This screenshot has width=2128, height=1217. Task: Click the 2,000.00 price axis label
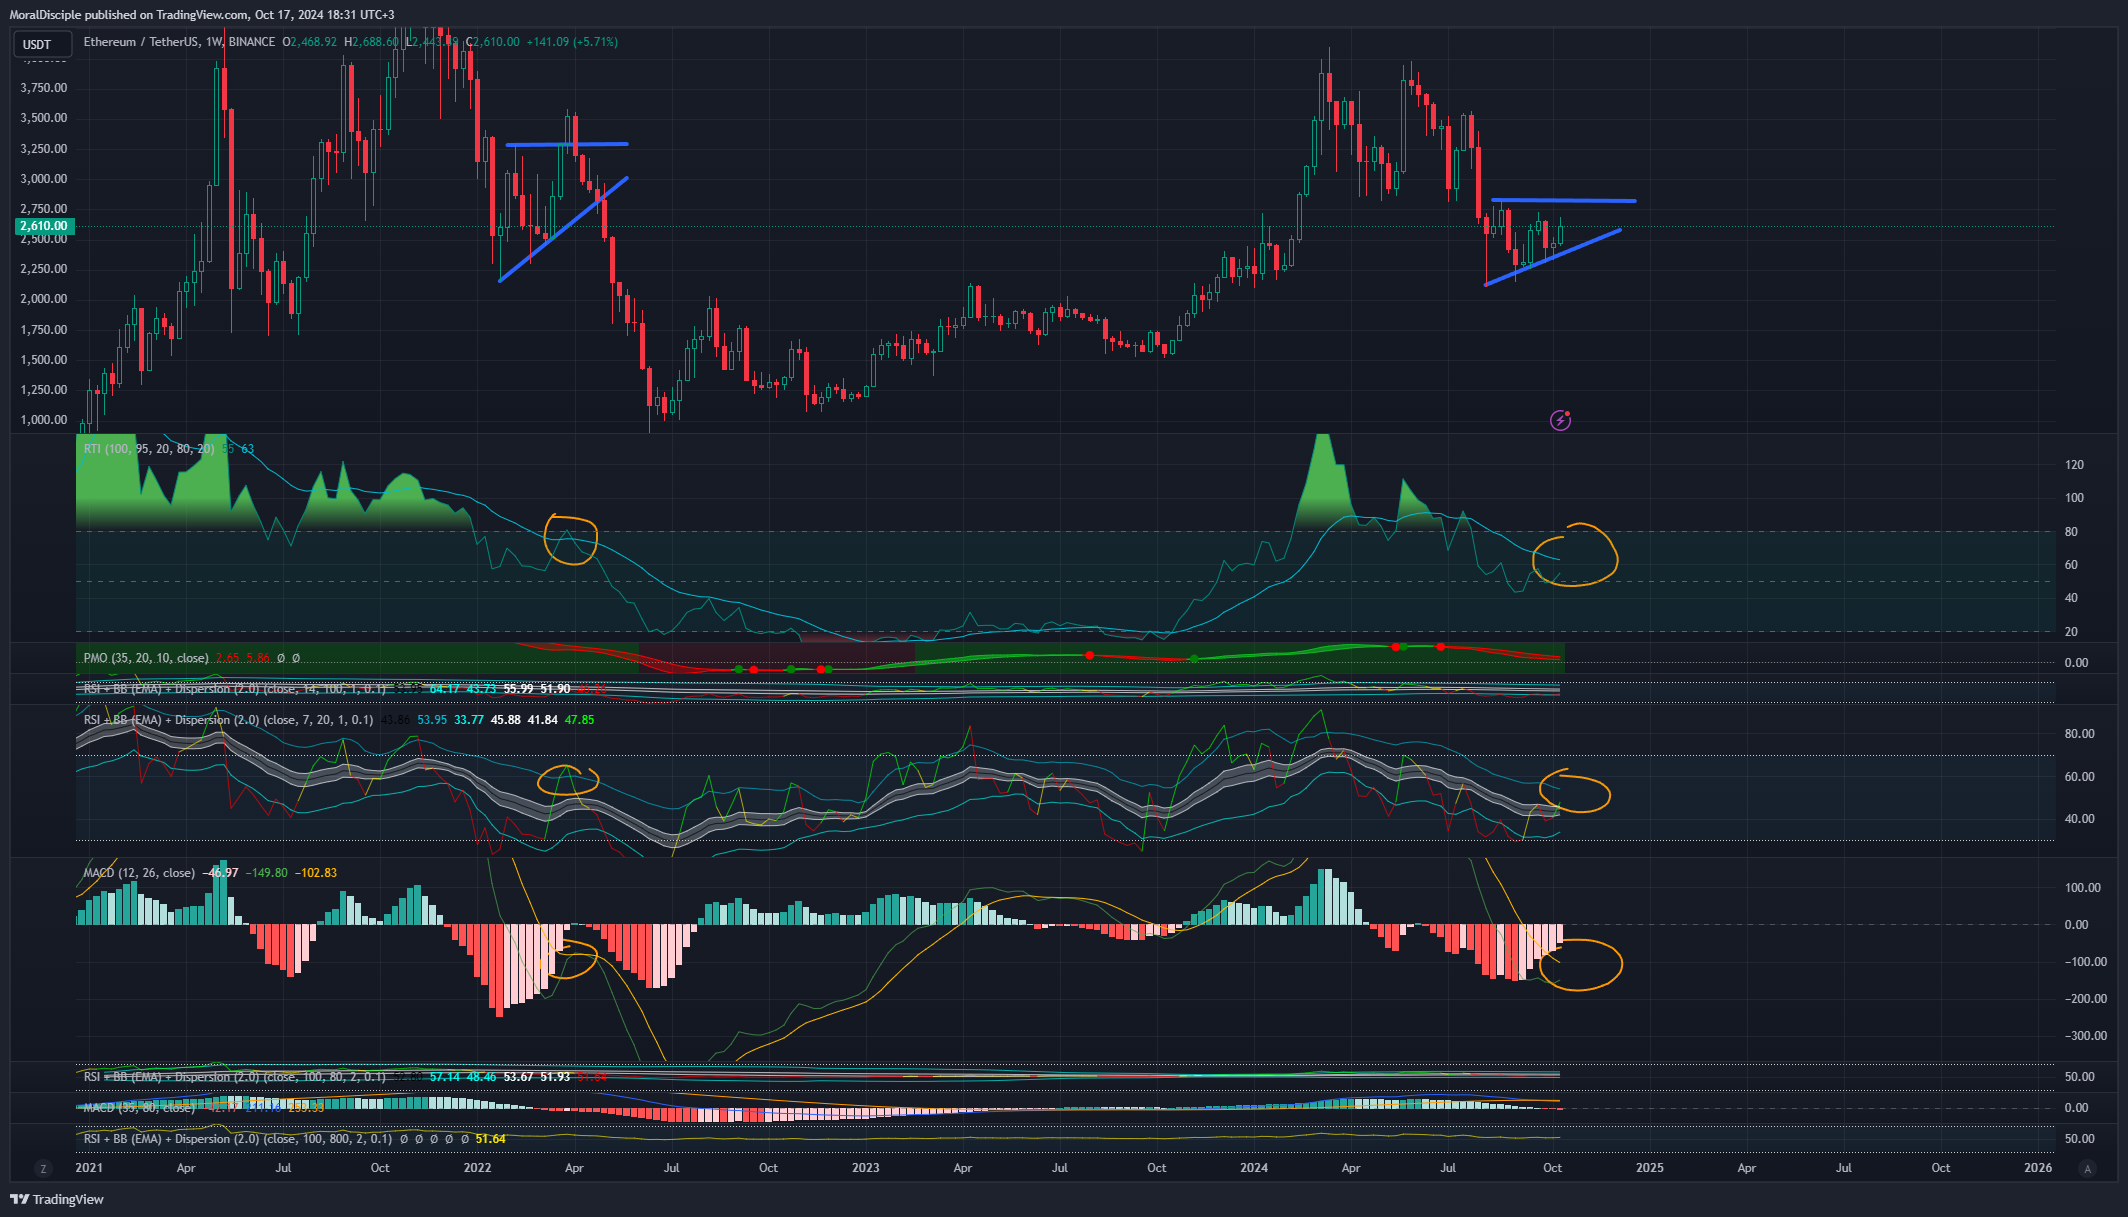(x=44, y=299)
